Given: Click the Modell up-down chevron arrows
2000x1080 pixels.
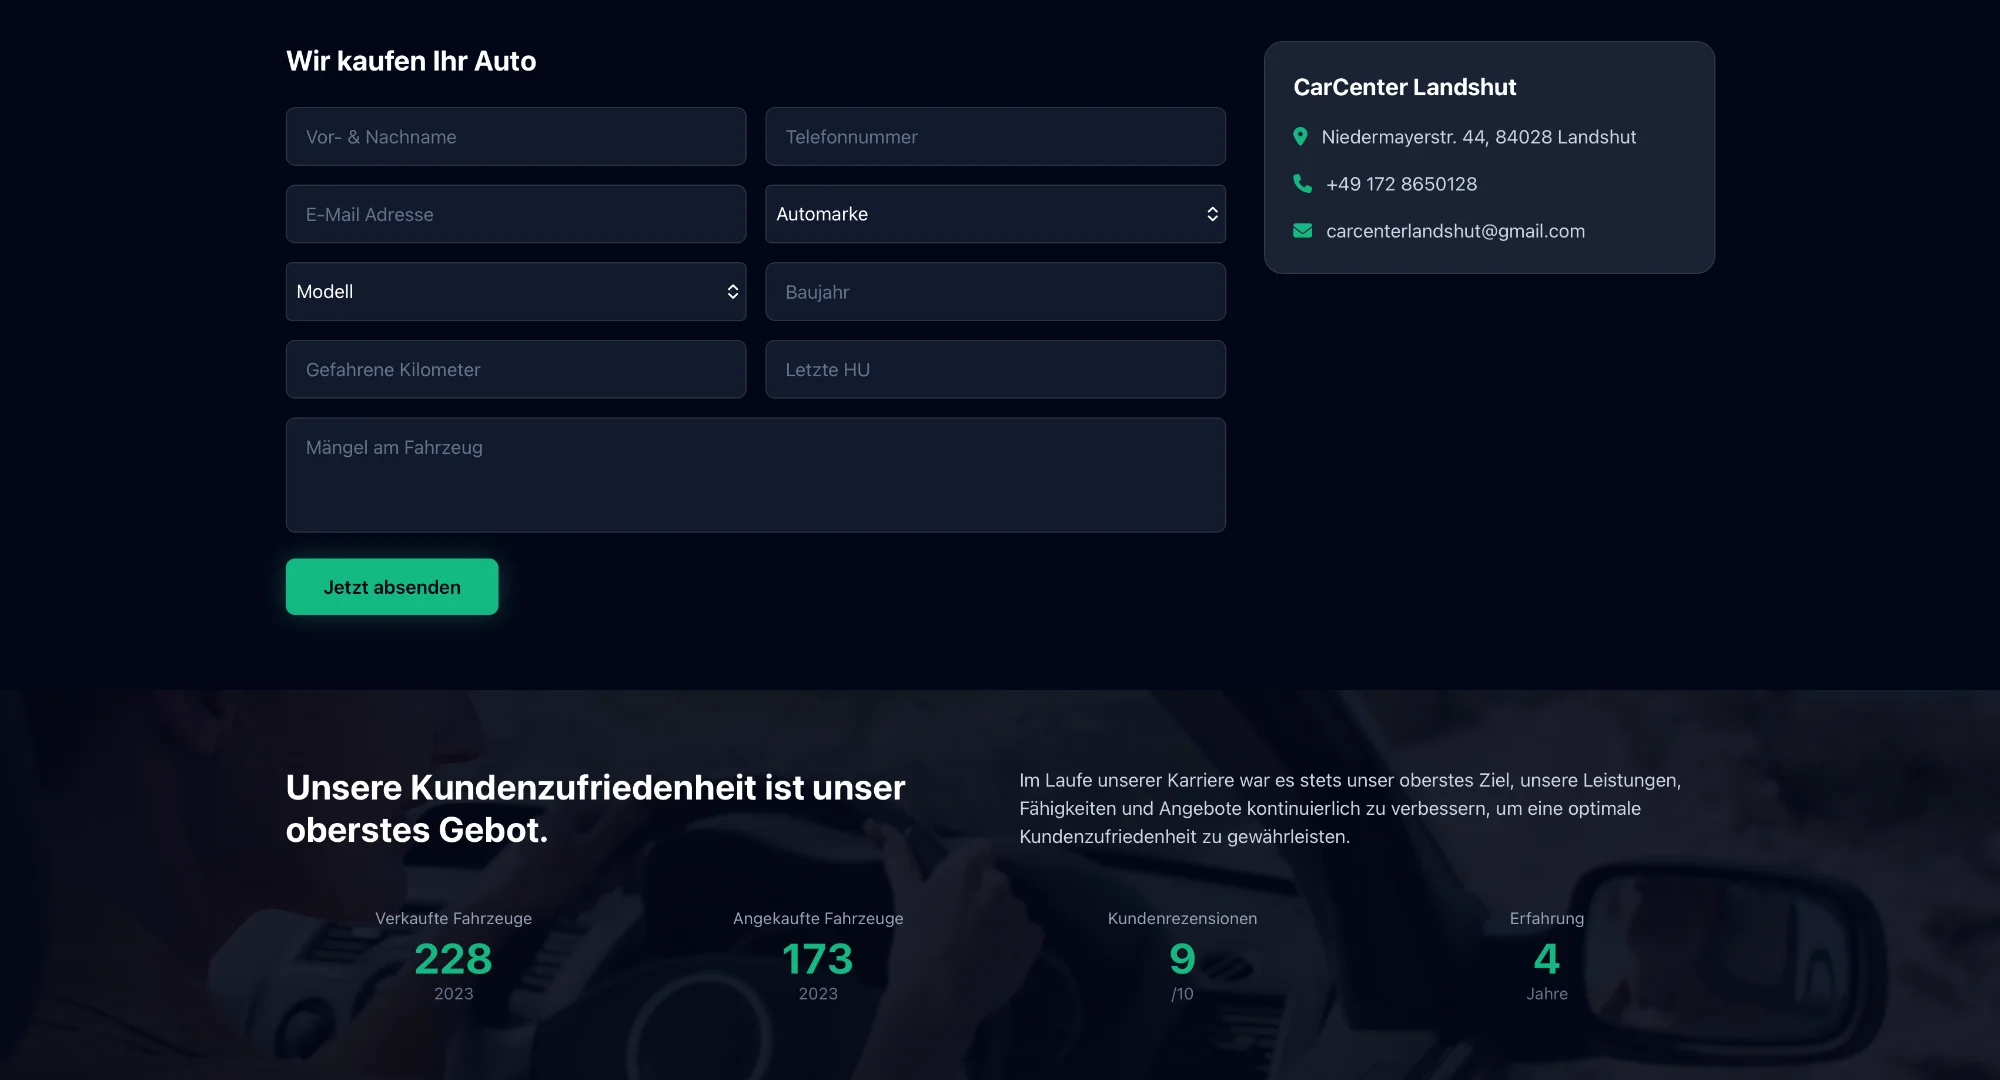Looking at the screenshot, I should 732,292.
